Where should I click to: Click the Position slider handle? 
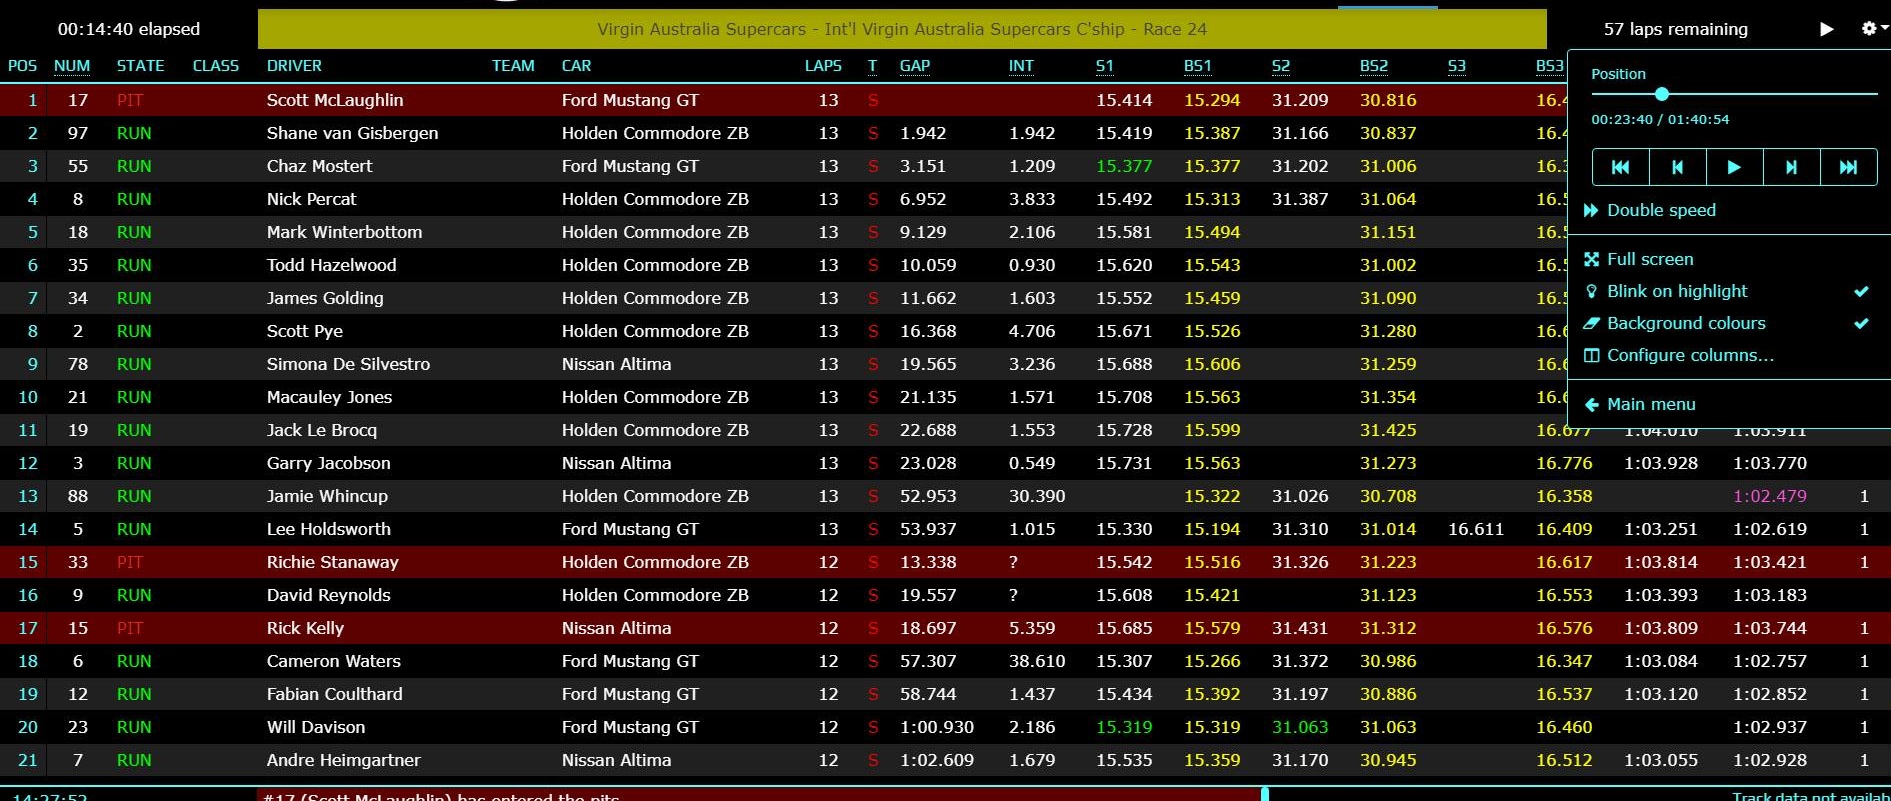click(1662, 94)
